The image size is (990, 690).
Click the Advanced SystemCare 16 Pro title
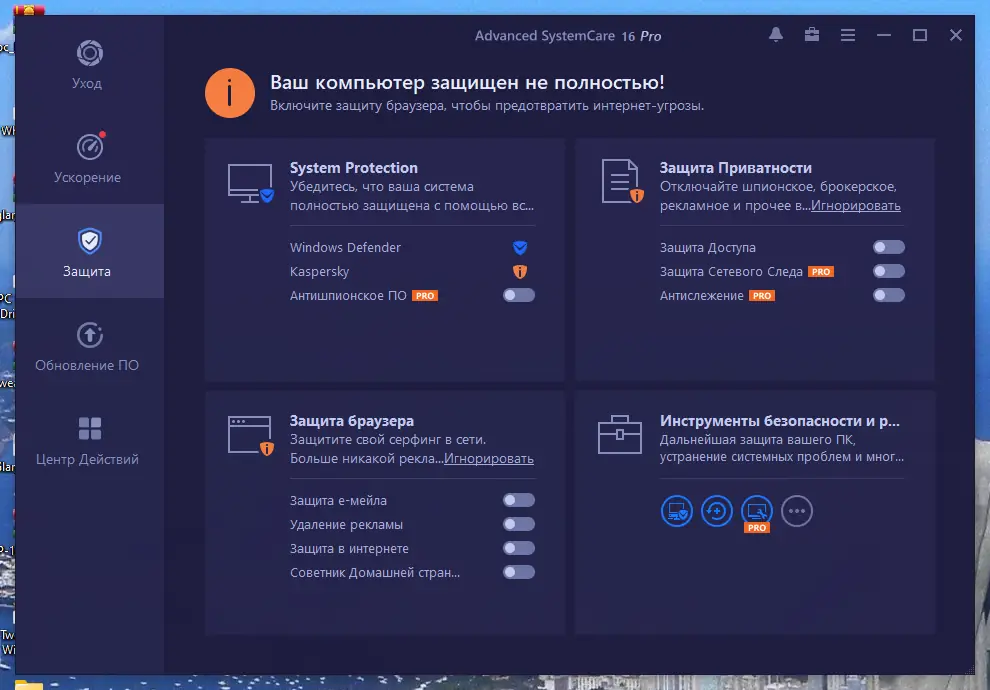coord(568,36)
